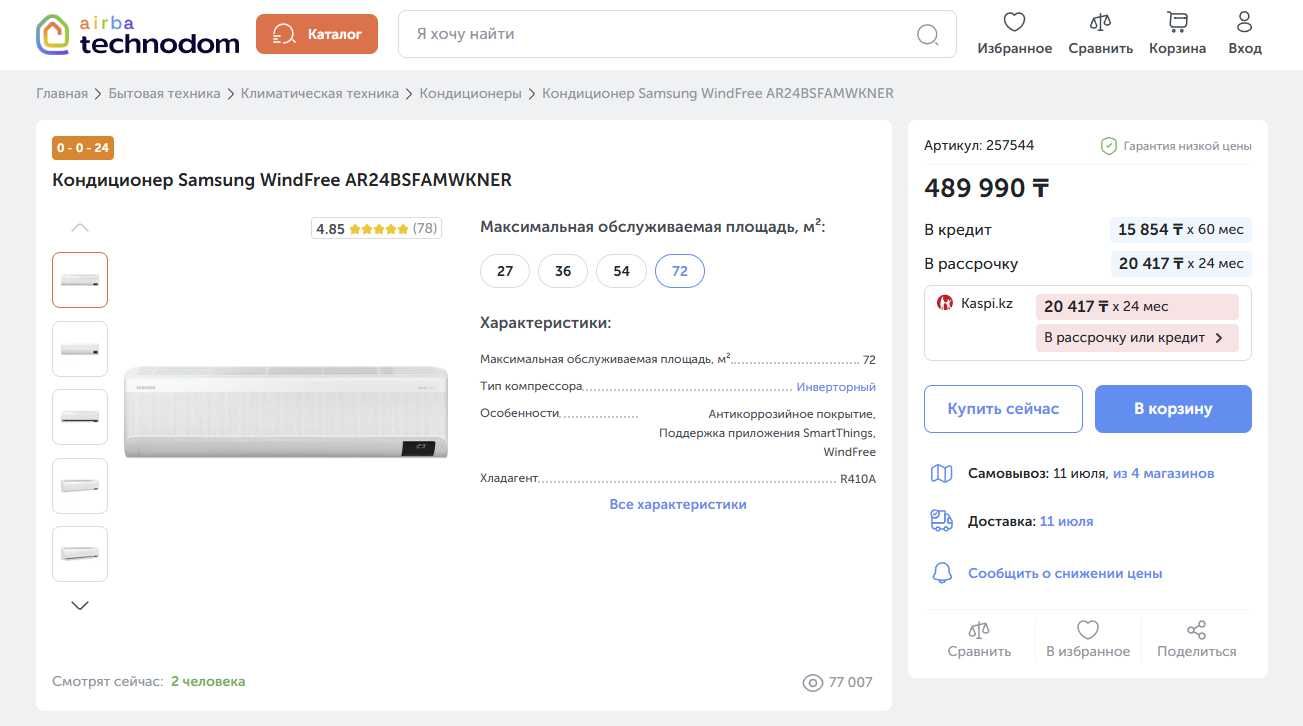1303x726 pixels.
Task: Focus the 'Я хочу найти' search field
Action: point(677,34)
